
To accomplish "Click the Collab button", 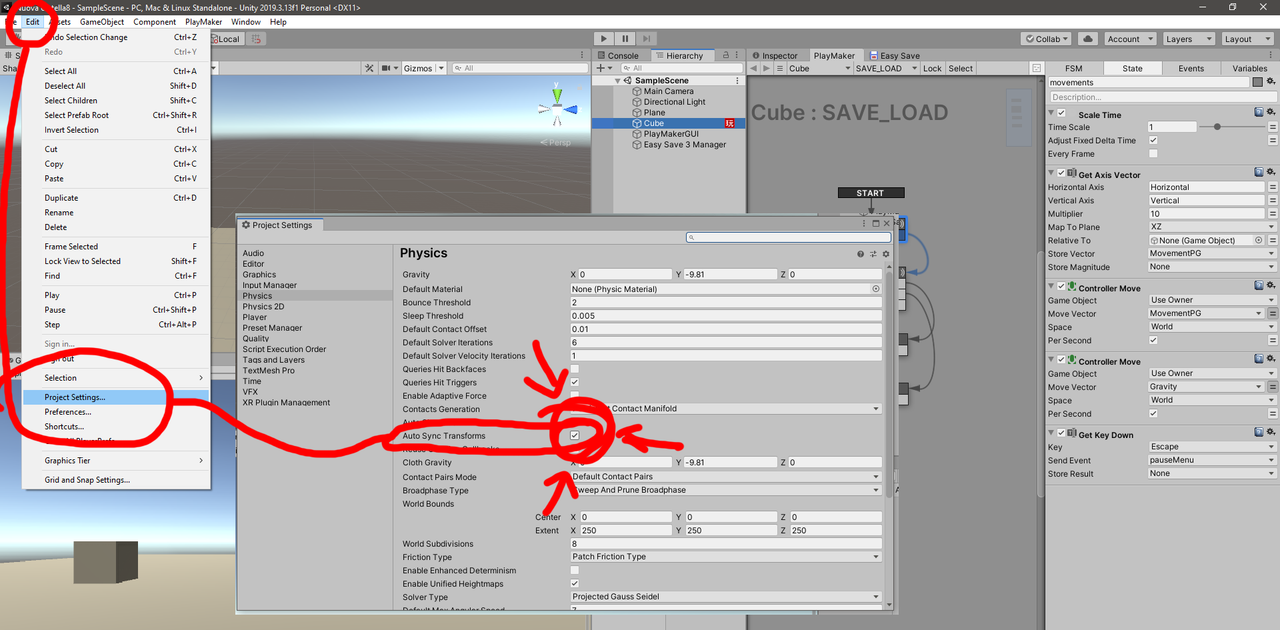I will tap(1046, 39).
